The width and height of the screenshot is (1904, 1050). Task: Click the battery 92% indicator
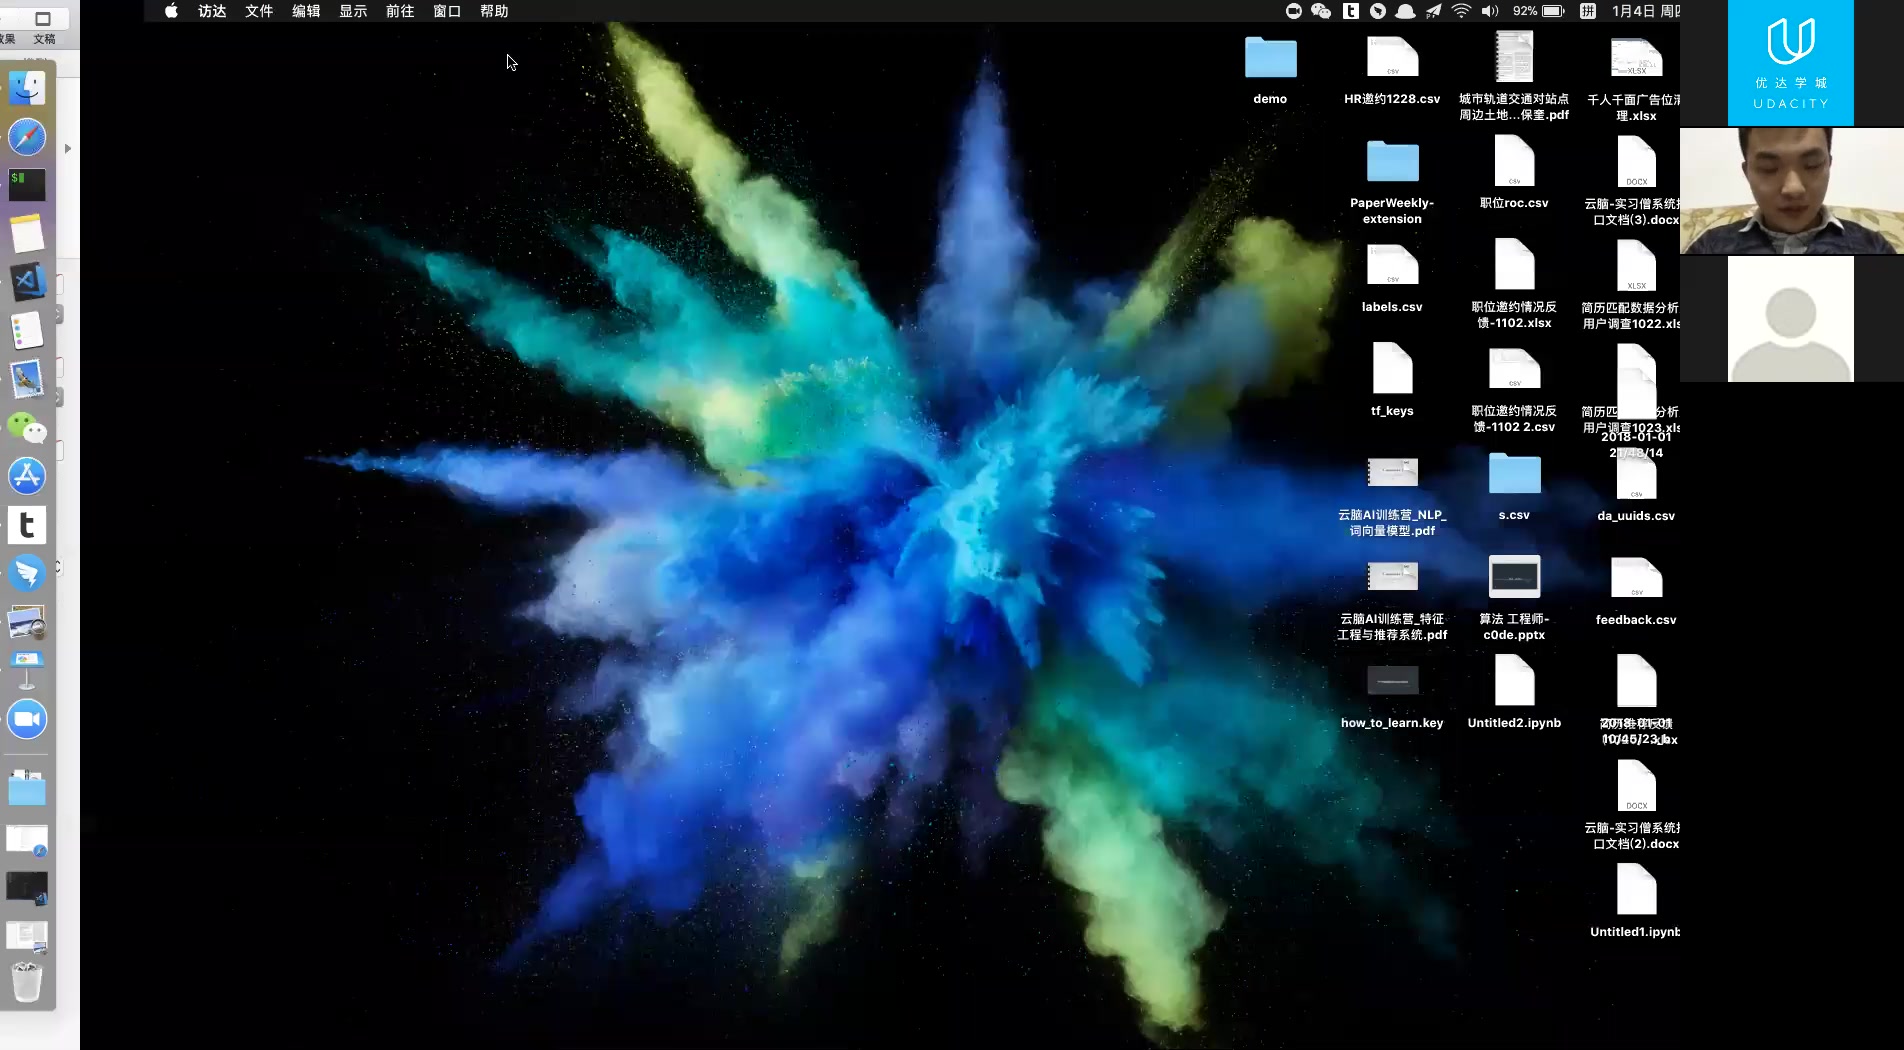[1538, 11]
